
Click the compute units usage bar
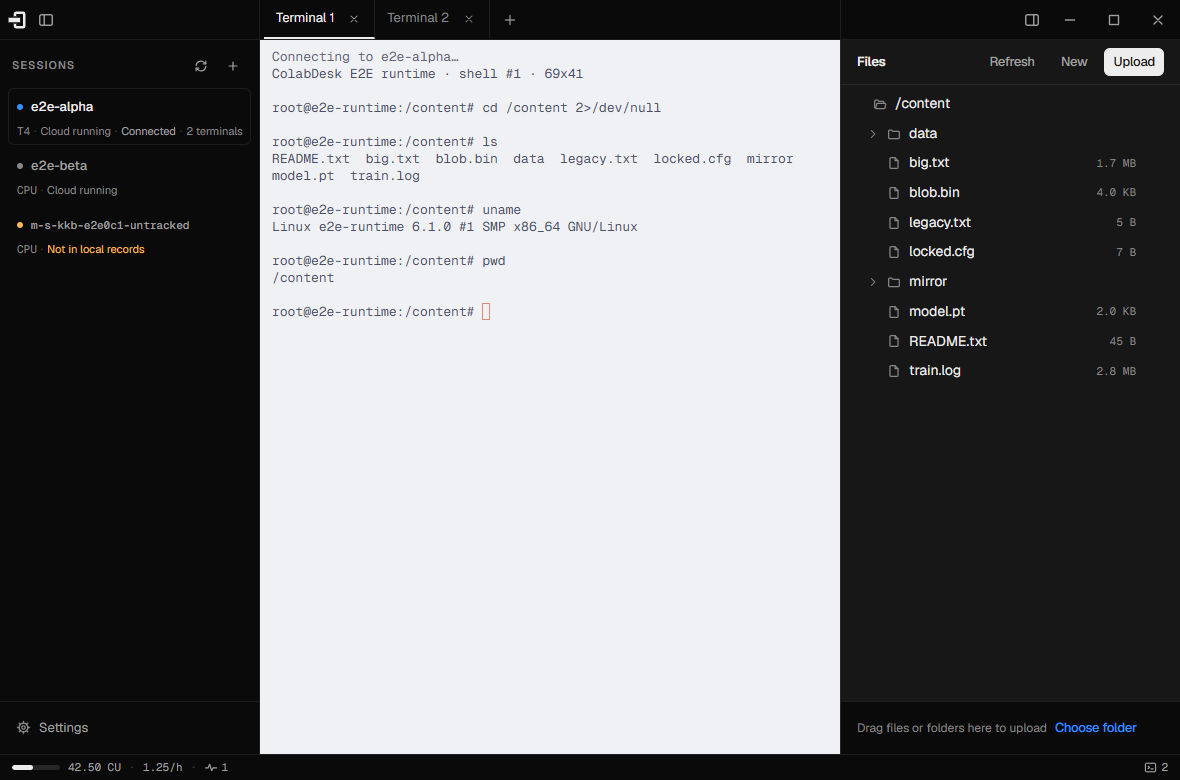pos(35,767)
